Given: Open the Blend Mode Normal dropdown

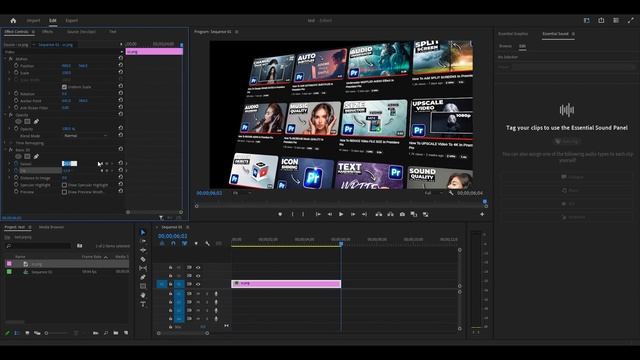Looking at the screenshot, I should coord(86,136).
